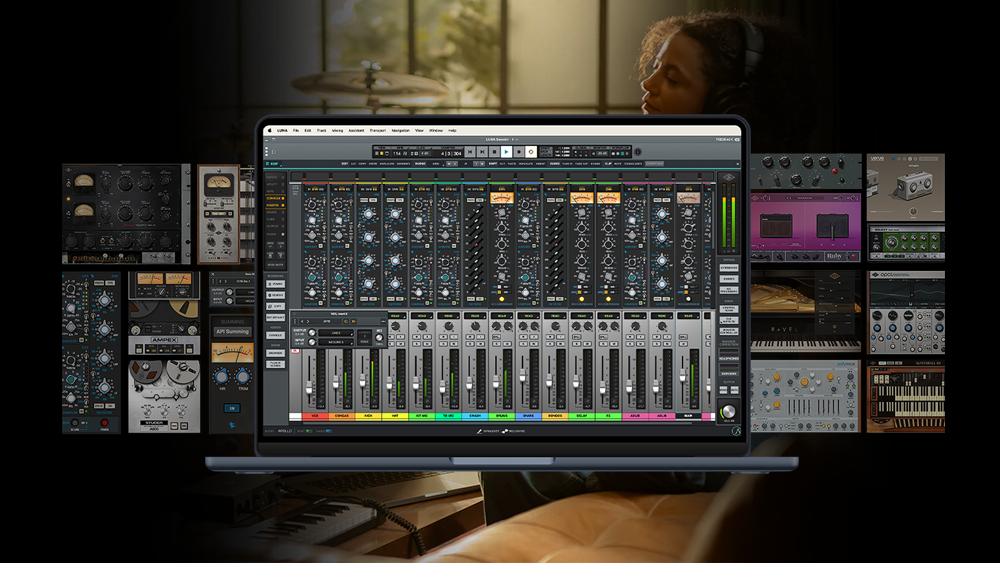Toggle CONSOLE row visibility in sidebar
This screenshot has height=563, width=1000.
(x=275, y=198)
